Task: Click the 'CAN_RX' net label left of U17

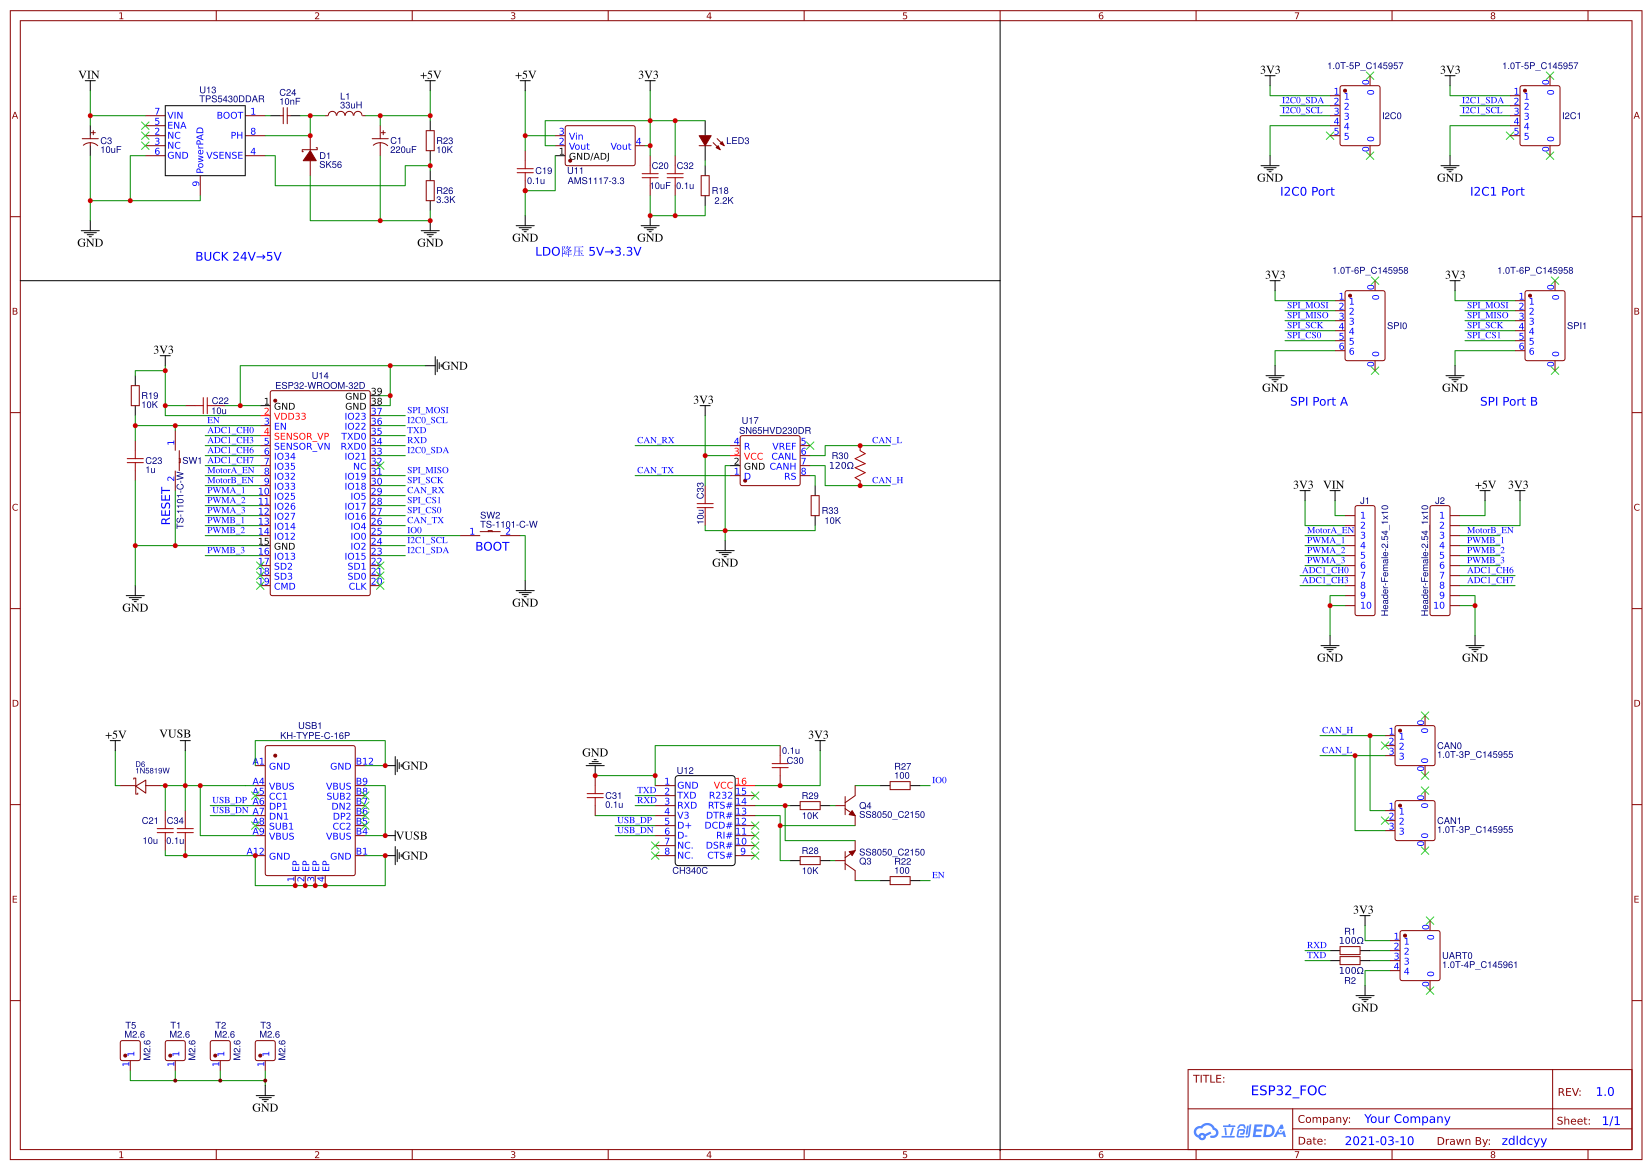Action: coord(655,440)
